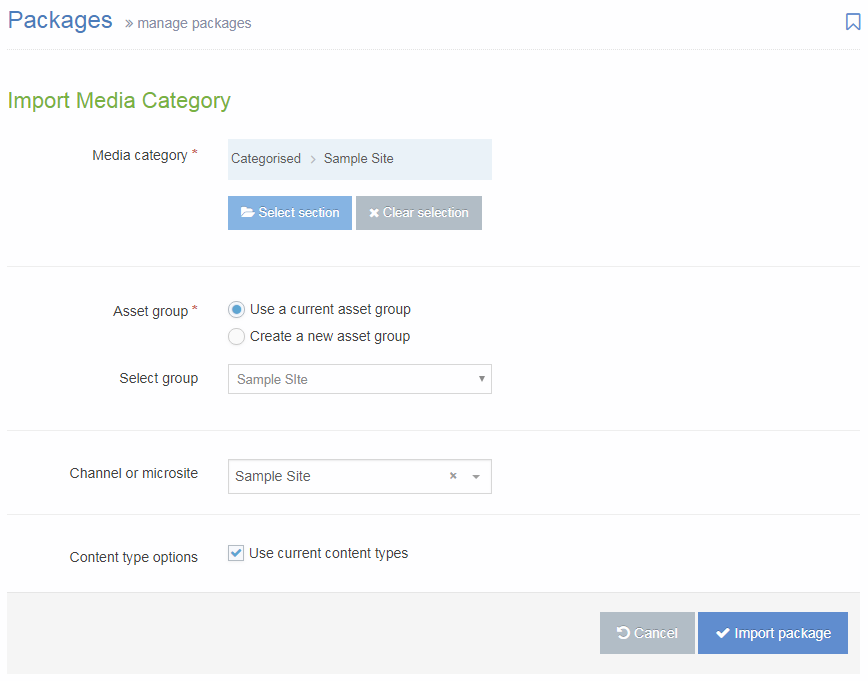This screenshot has width=868, height=681.
Task: Cancel the media category import
Action: click(647, 632)
